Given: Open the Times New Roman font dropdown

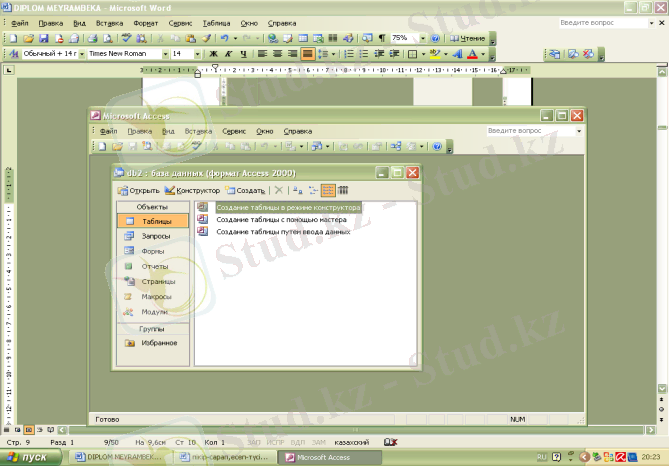Looking at the screenshot, I should coord(165,54).
